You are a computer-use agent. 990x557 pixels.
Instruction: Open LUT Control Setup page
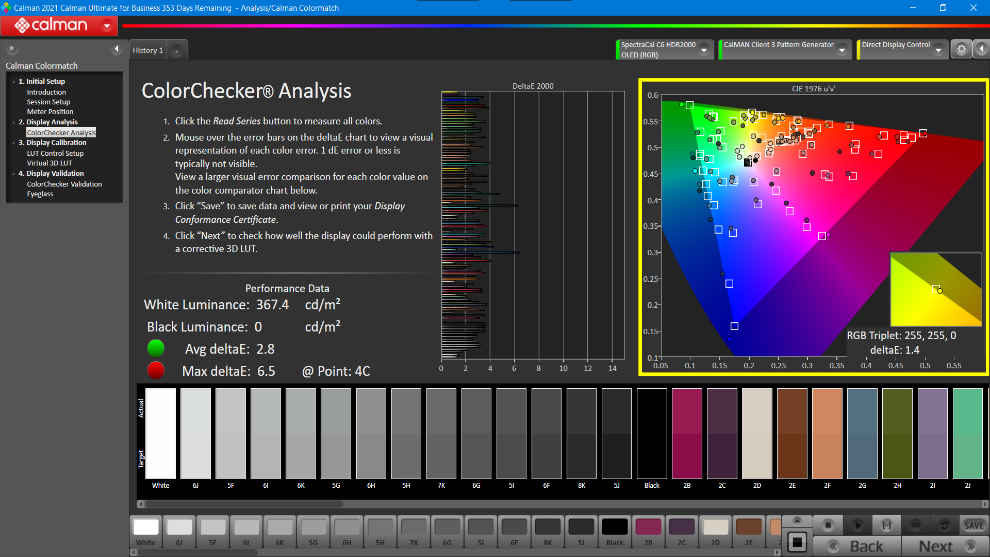(x=55, y=153)
